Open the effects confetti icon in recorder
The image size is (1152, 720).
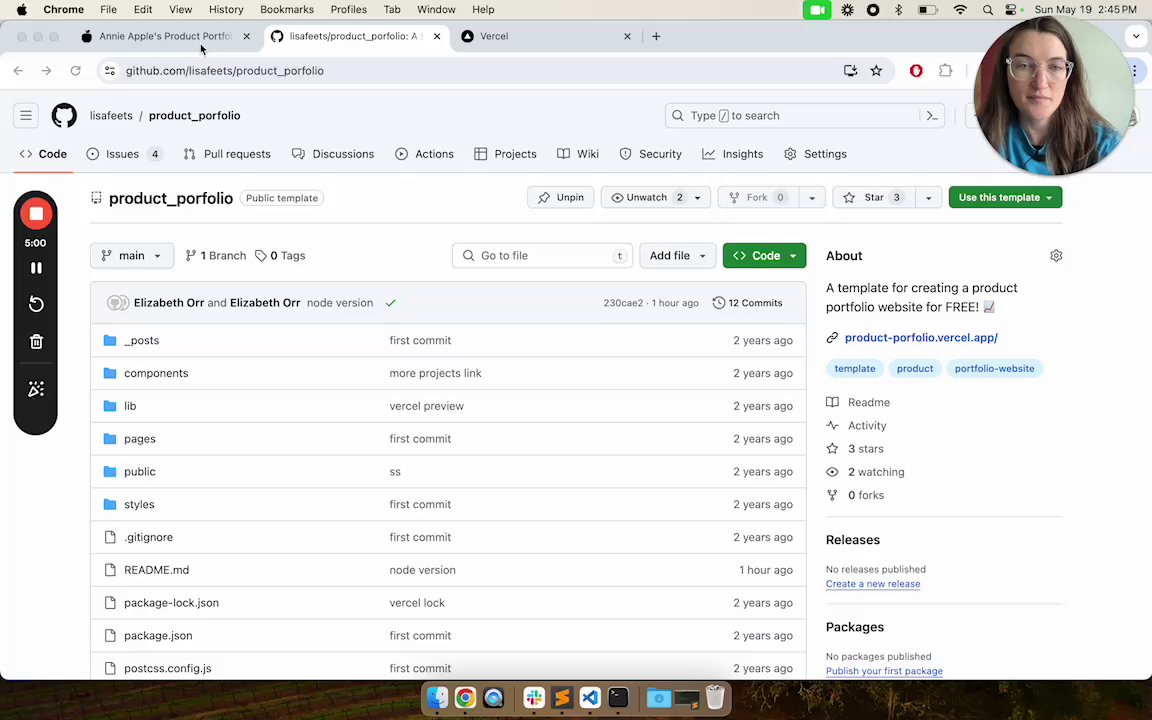click(35, 389)
